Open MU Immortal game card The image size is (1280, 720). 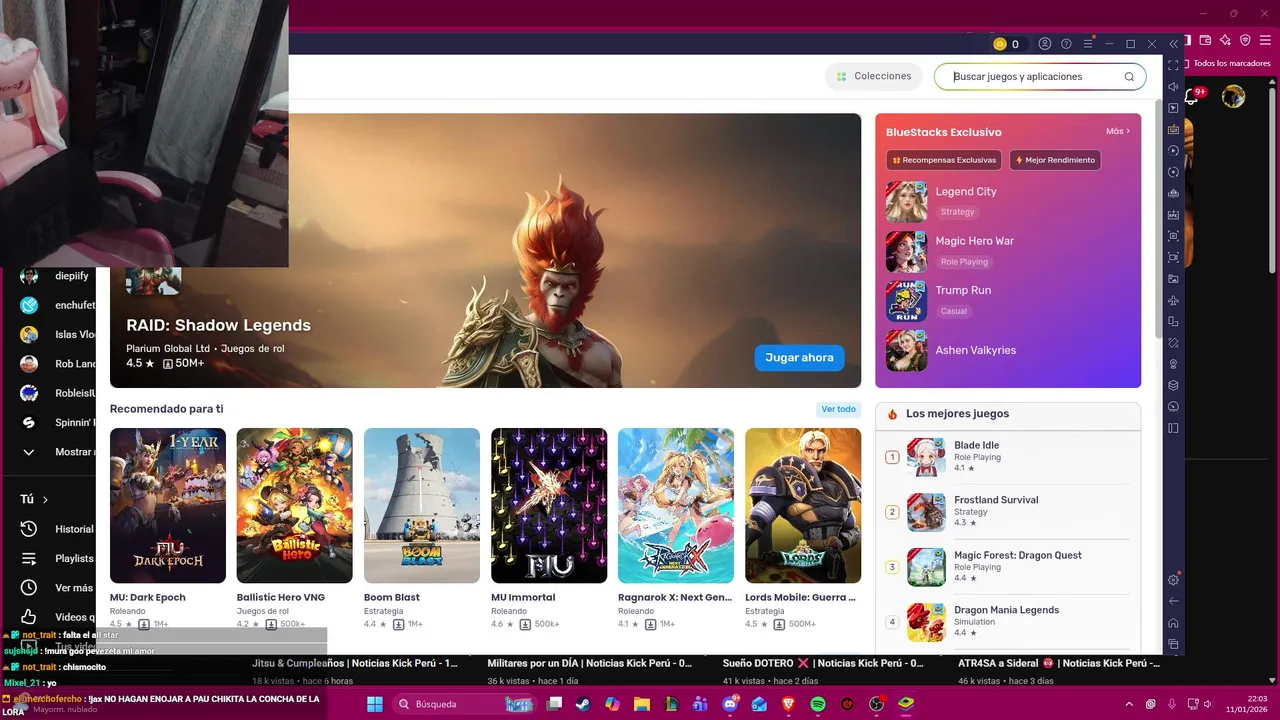coord(549,529)
